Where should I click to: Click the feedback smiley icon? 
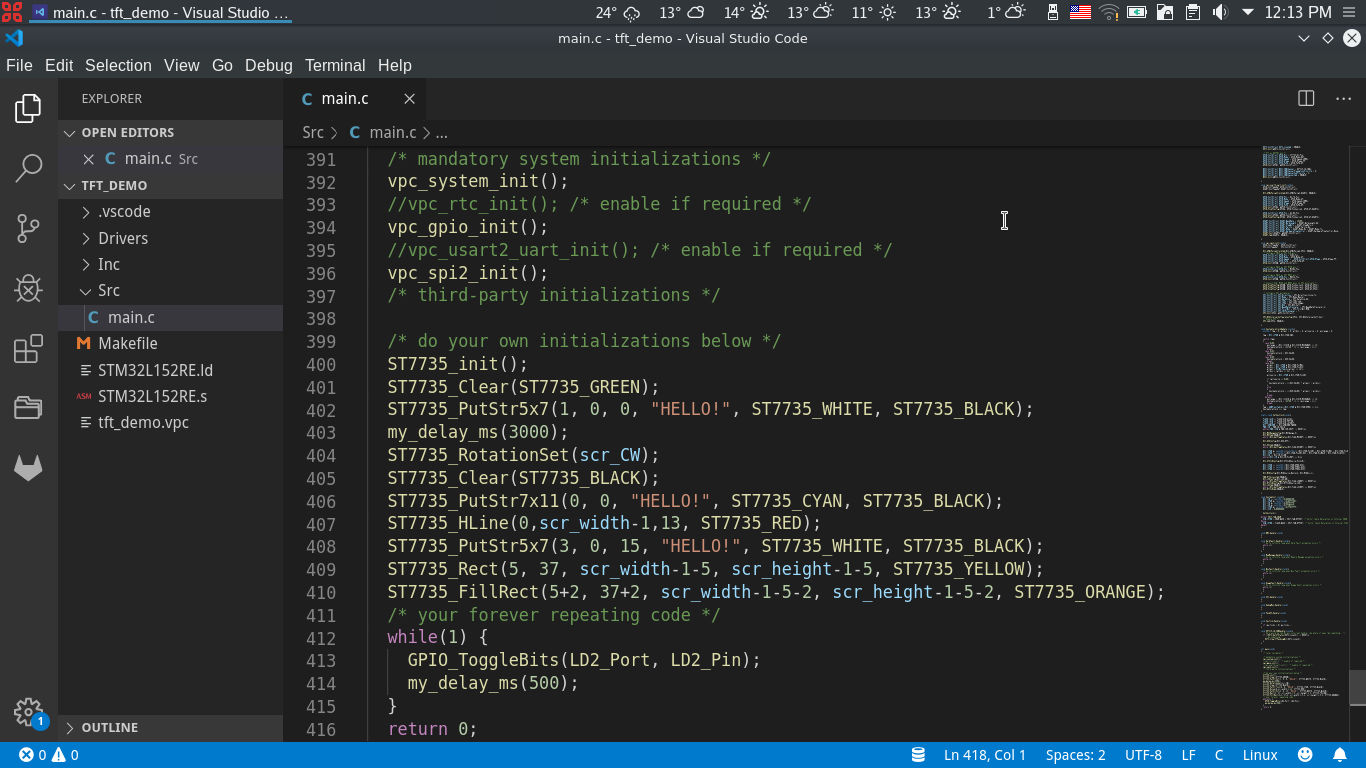click(1305, 755)
